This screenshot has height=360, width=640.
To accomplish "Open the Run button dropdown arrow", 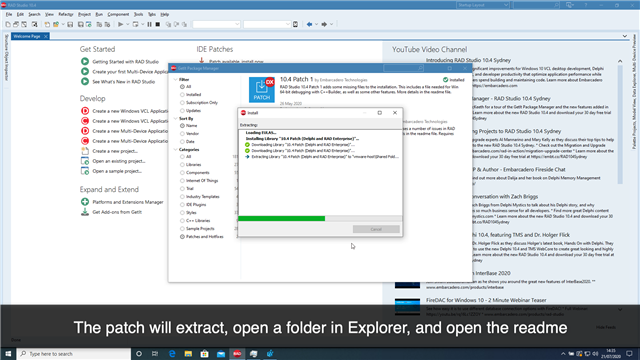I will point(127,24).
